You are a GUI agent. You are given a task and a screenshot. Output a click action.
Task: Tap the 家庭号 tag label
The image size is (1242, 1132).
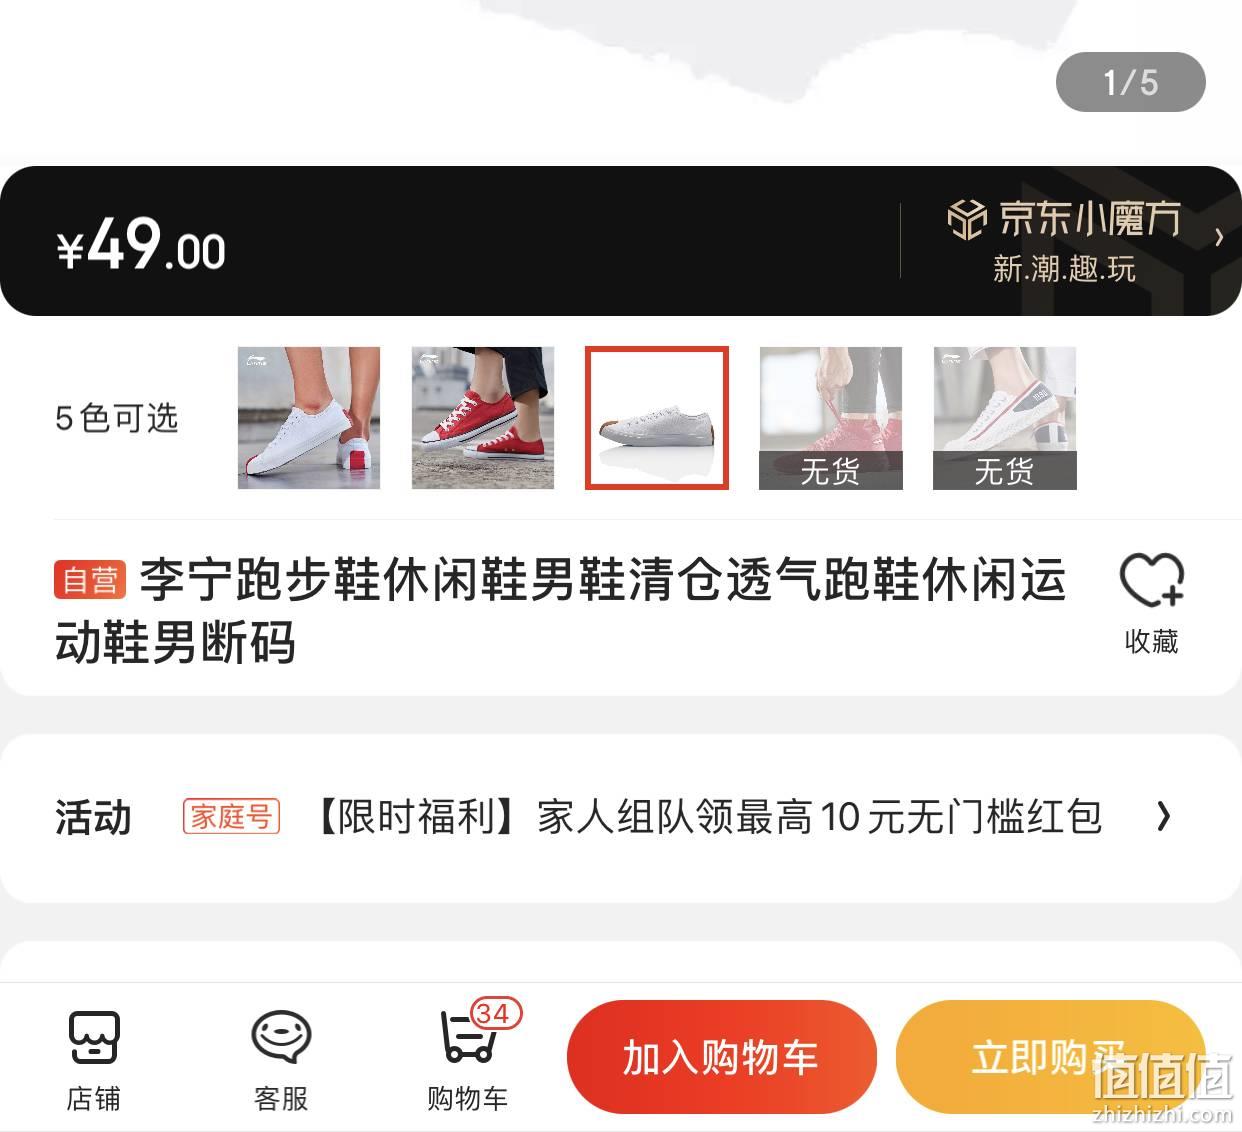click(231, 817)
